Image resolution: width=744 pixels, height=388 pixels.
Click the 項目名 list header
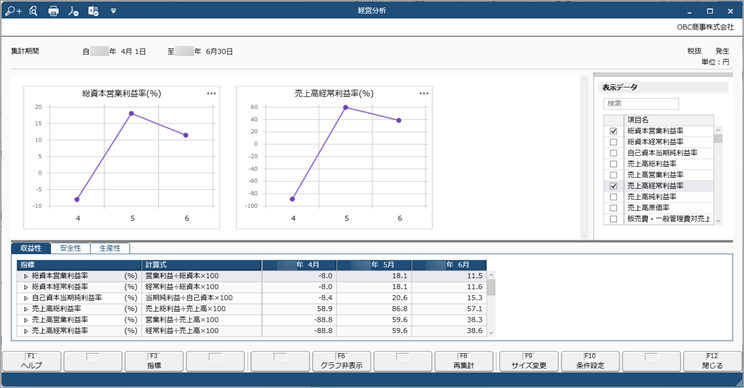click(668, 120)
